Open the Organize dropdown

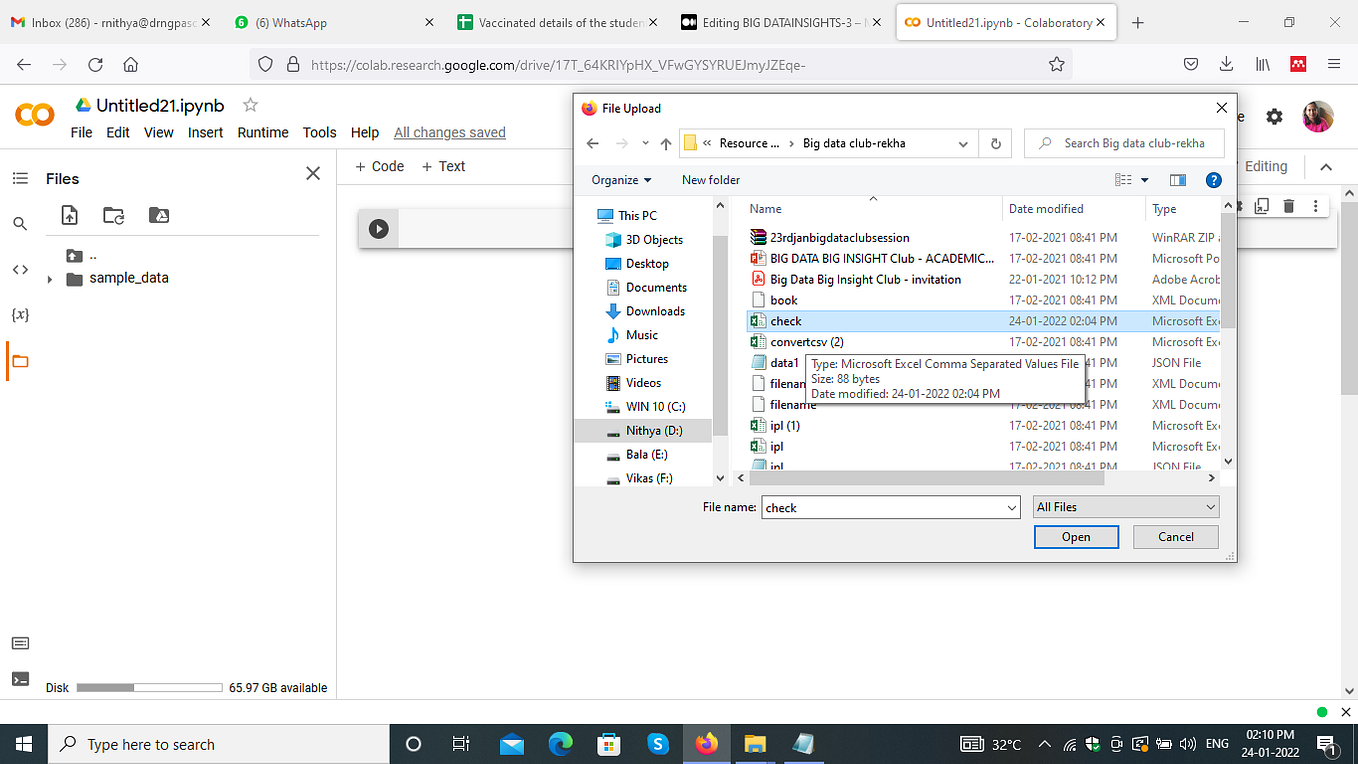[x=618, y=180]
